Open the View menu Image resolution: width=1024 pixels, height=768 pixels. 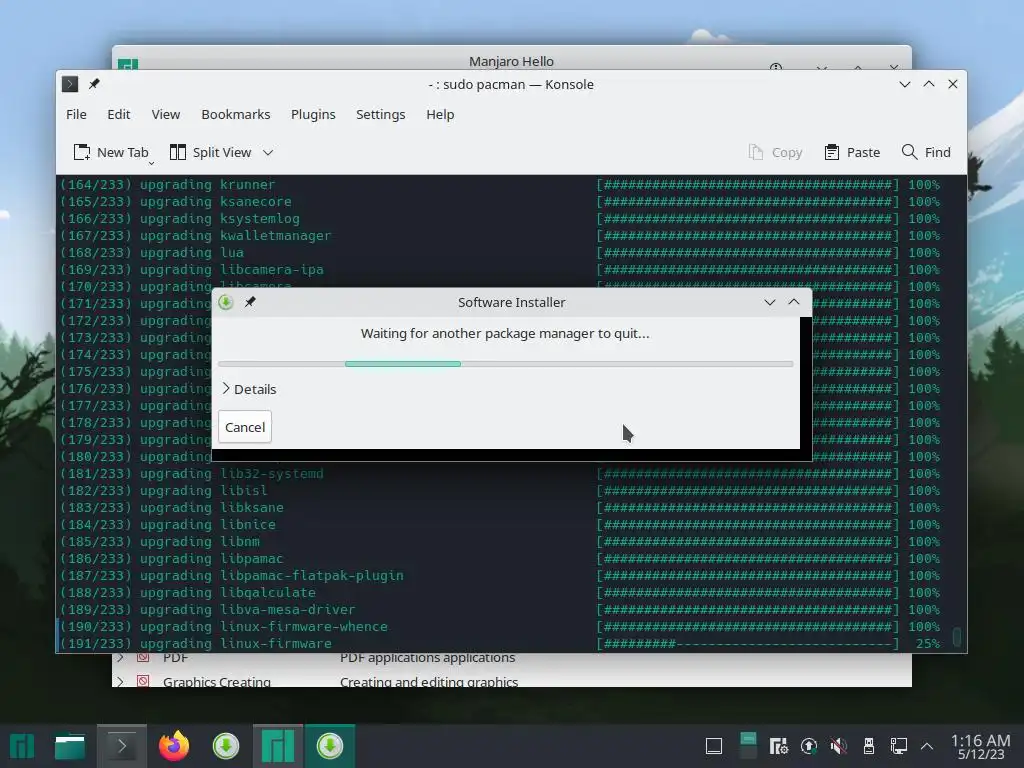(x=166, y=114)
